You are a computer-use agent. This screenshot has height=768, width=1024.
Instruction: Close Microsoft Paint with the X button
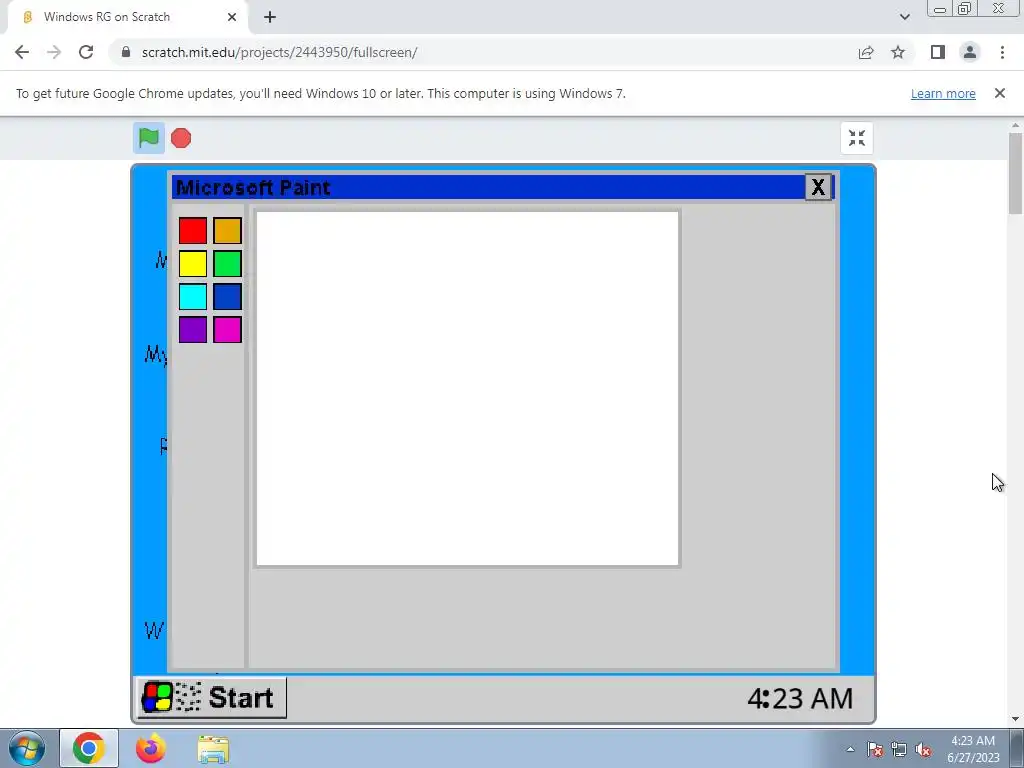[818, 187]
